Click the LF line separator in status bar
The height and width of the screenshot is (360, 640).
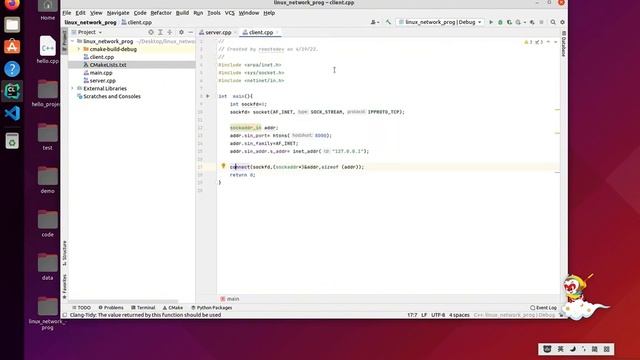[x=424, y=315]
